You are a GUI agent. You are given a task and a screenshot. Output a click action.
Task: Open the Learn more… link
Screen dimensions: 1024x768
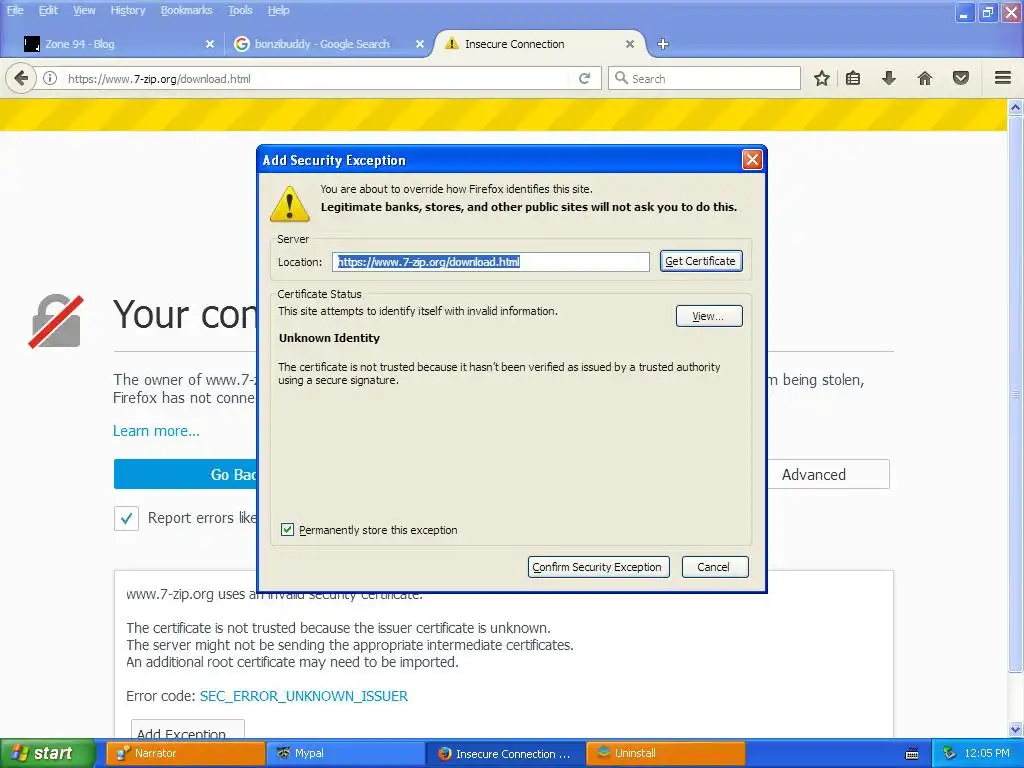(x=156, y=431)
